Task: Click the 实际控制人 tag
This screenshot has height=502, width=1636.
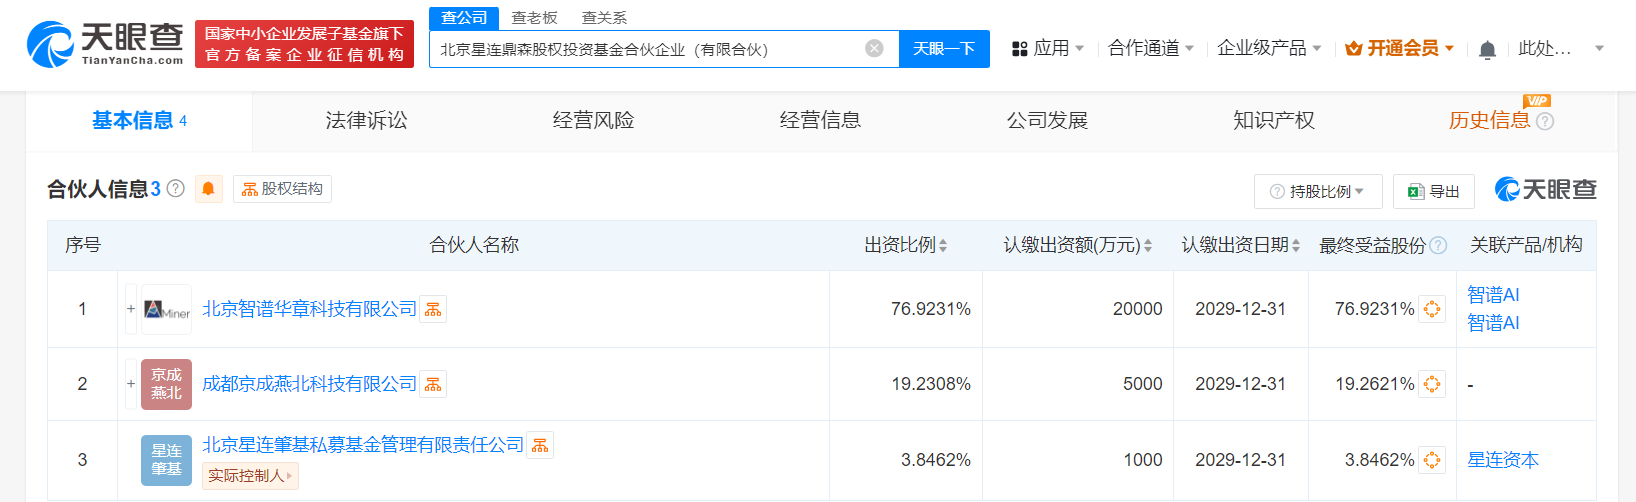Action: [250, 476]
